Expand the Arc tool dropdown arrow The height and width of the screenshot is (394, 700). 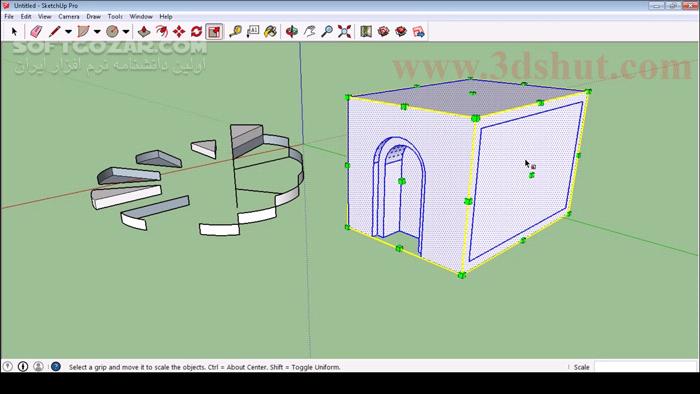pos(97,32)
